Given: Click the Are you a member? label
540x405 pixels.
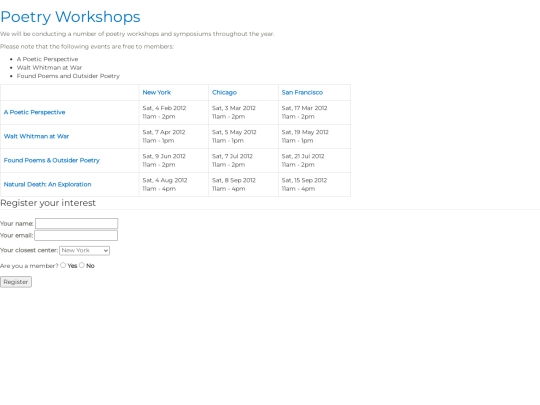Looking at the screenshot, I should 29,266.
